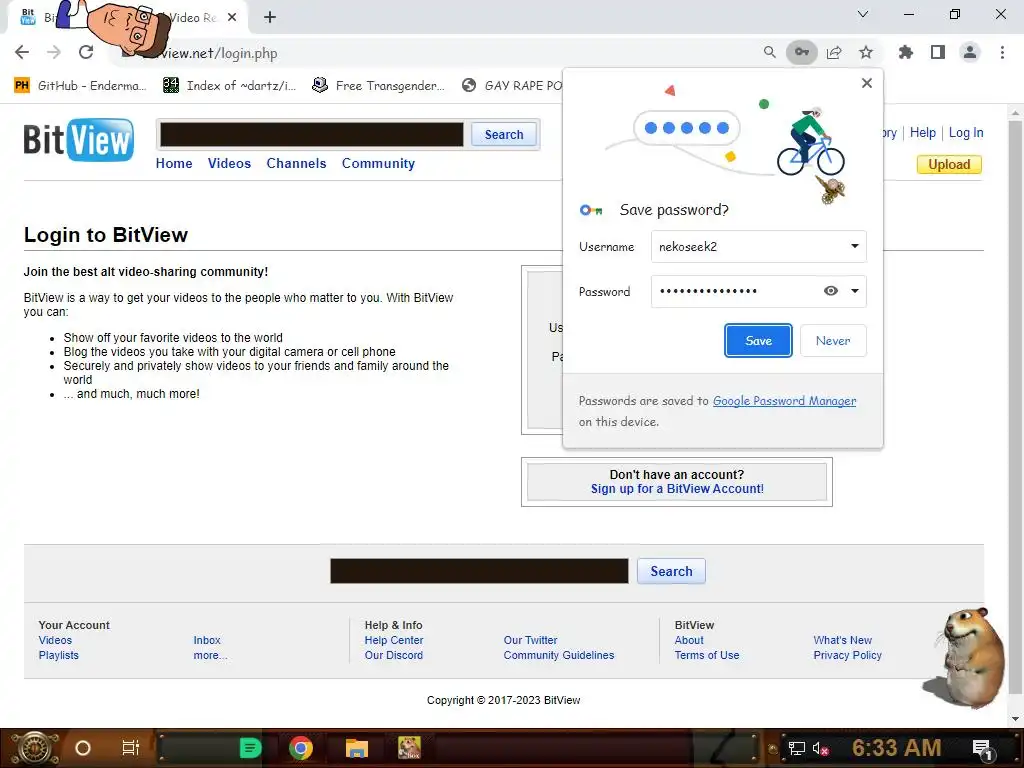Image resolution: width=1024 pixels, height=768 pixels.
Task: Reload the current page
Action: tap(86, 52)
